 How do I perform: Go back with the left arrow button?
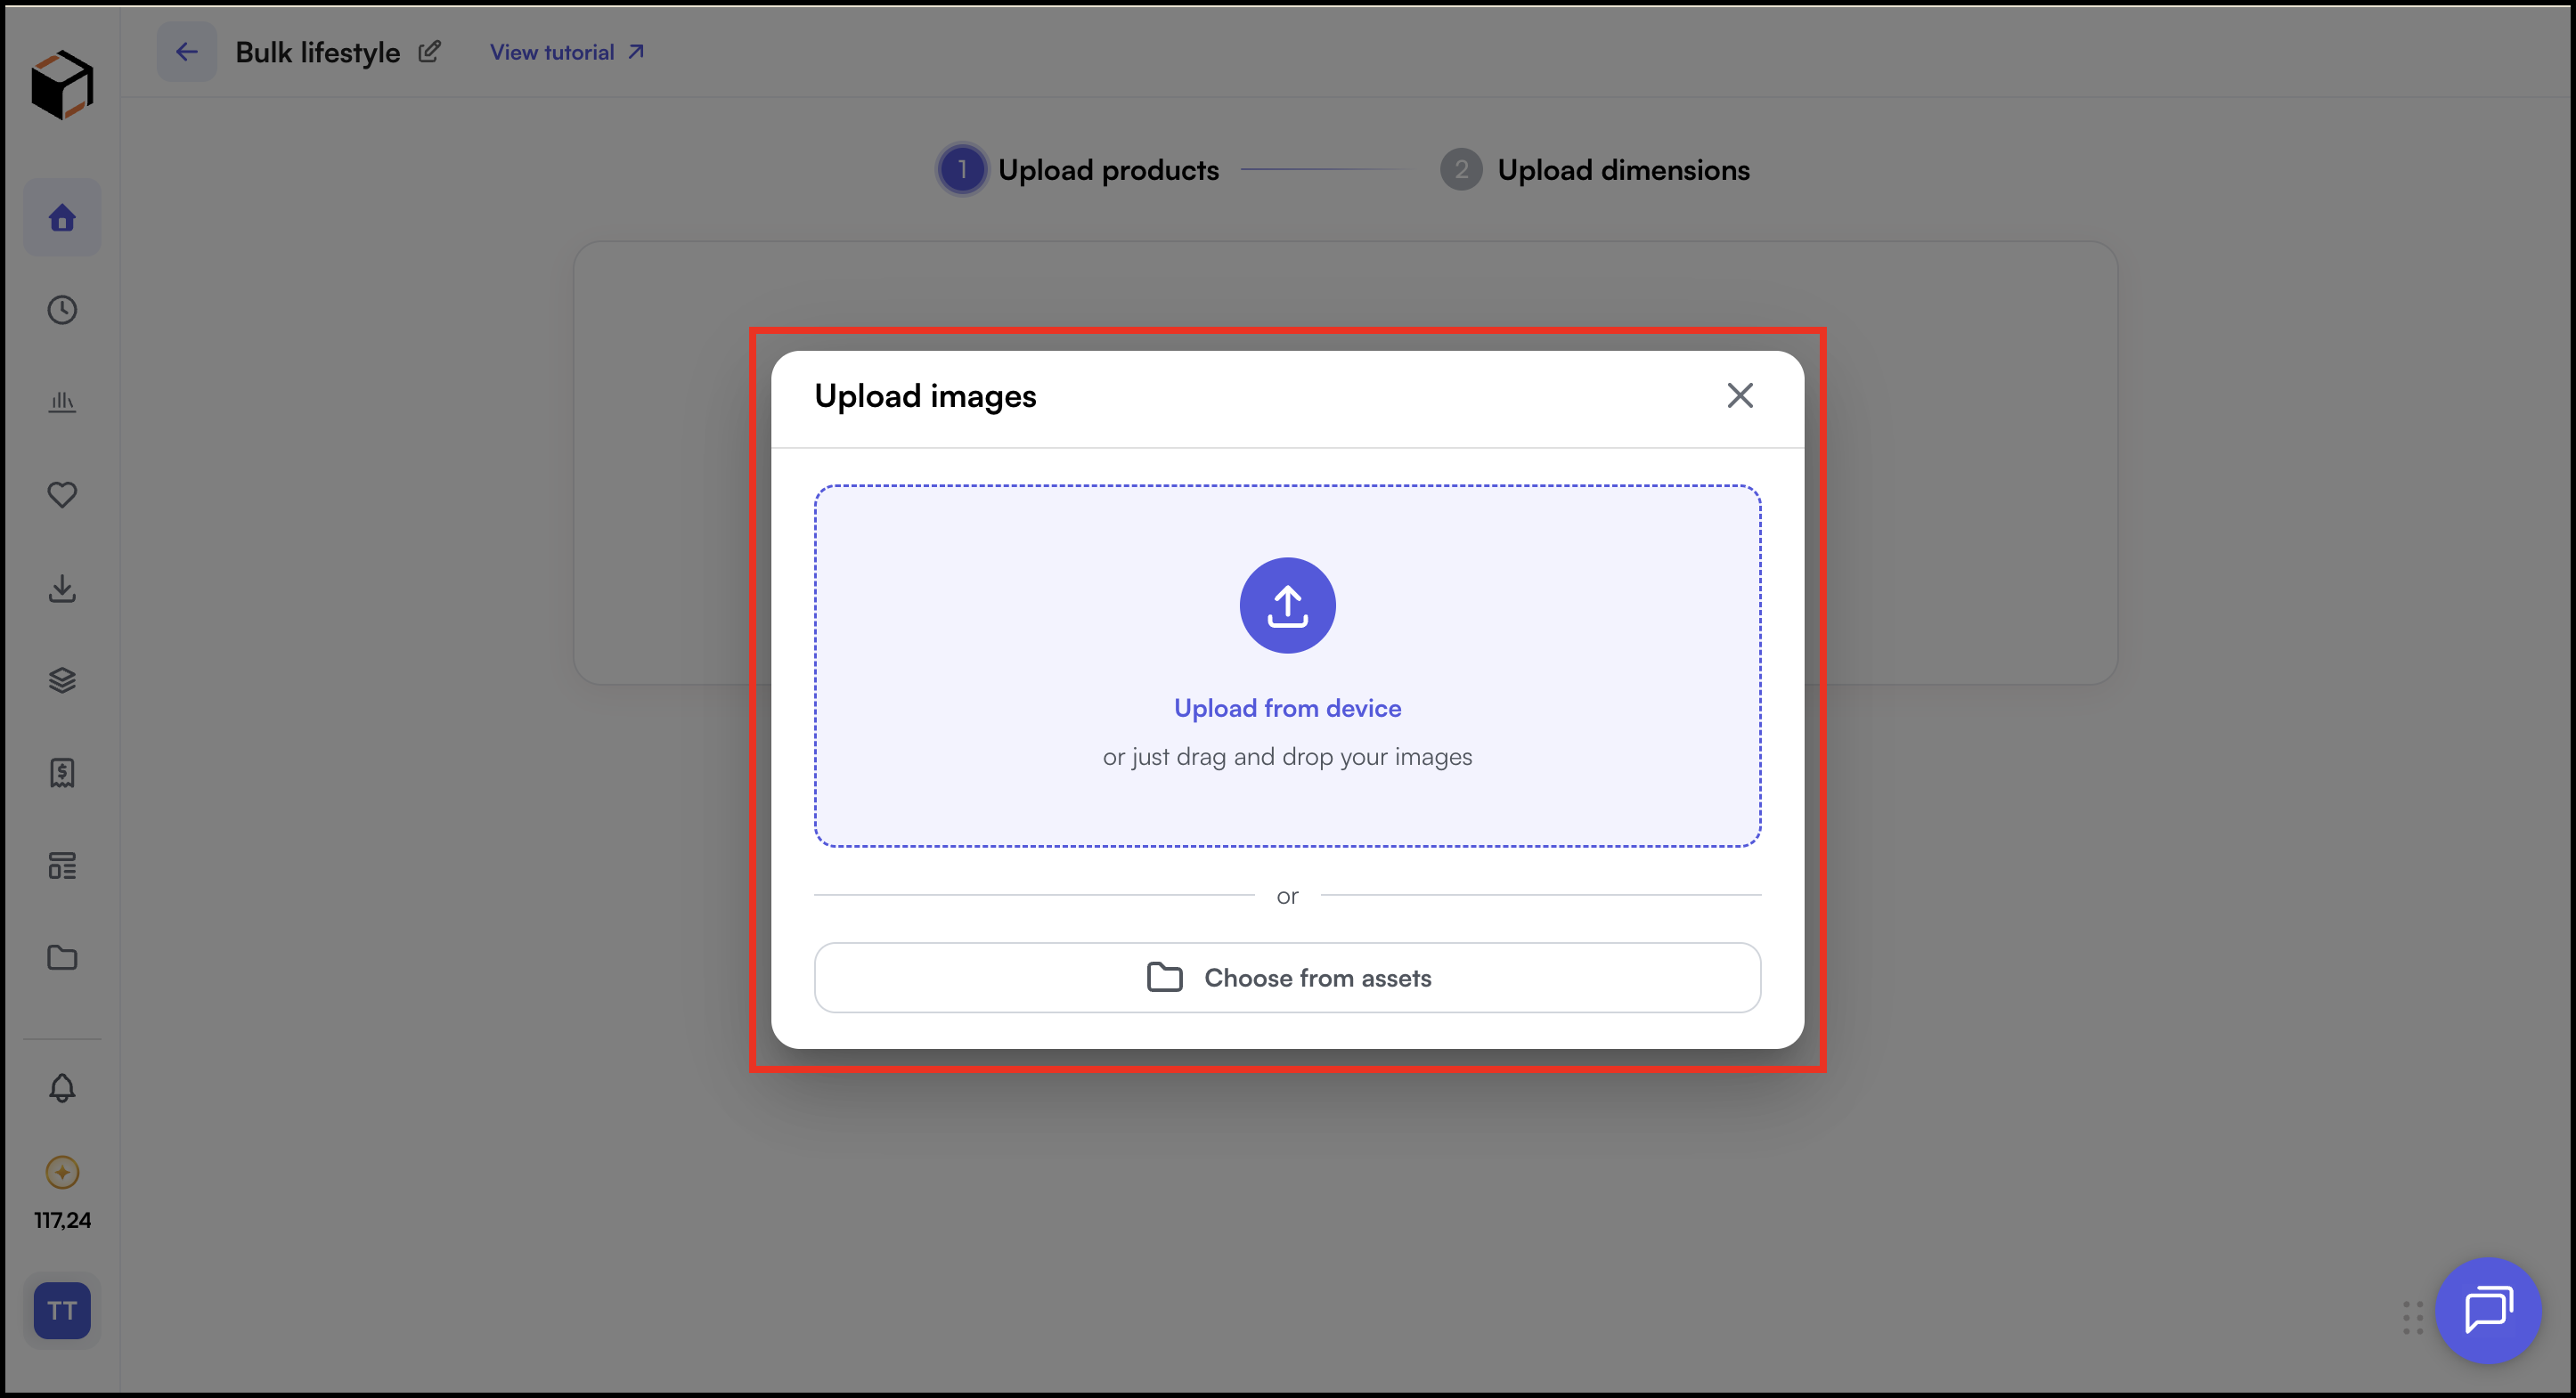pos(187,52)
